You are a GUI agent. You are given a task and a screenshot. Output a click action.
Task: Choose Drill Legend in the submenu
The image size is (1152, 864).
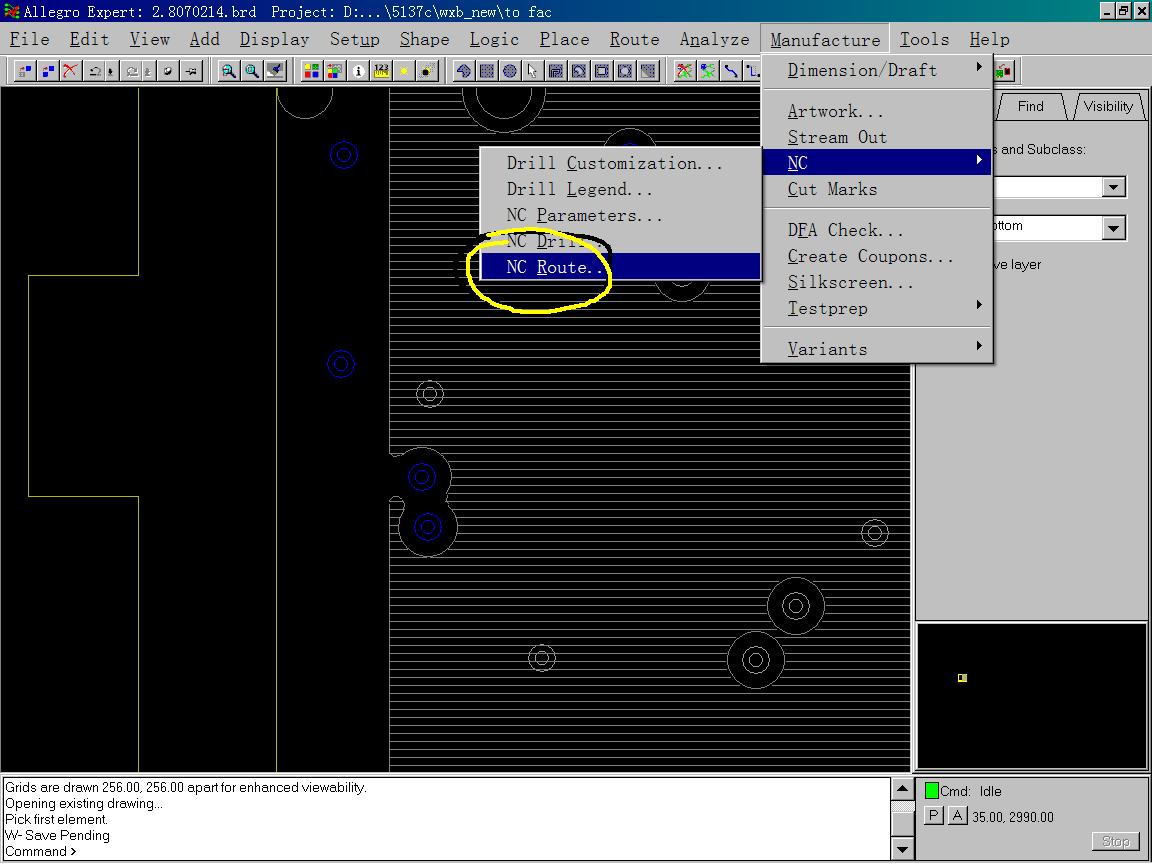[x=620, y=189]
